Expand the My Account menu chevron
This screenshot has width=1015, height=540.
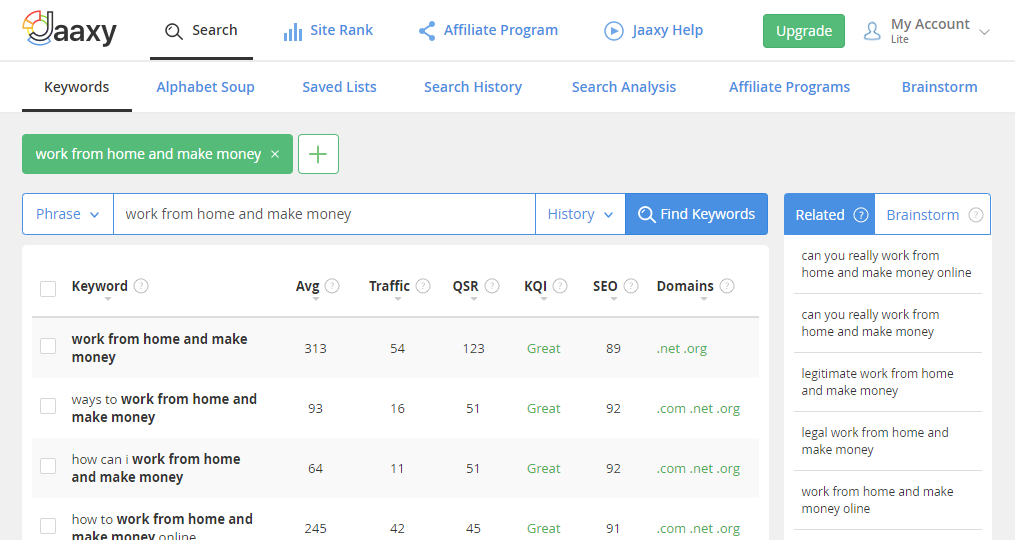[985, 32]
